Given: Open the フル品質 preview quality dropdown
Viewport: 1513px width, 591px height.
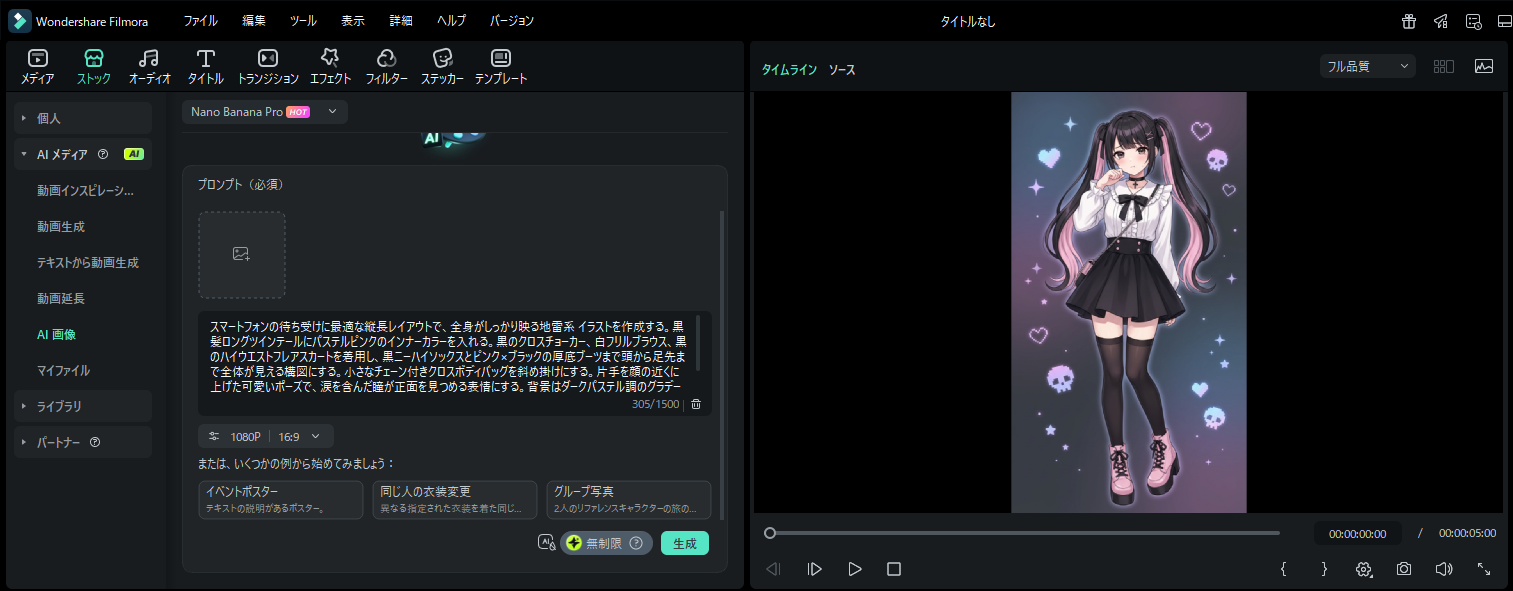Looking at the screenshot, I should click(x=1366, y=67).
